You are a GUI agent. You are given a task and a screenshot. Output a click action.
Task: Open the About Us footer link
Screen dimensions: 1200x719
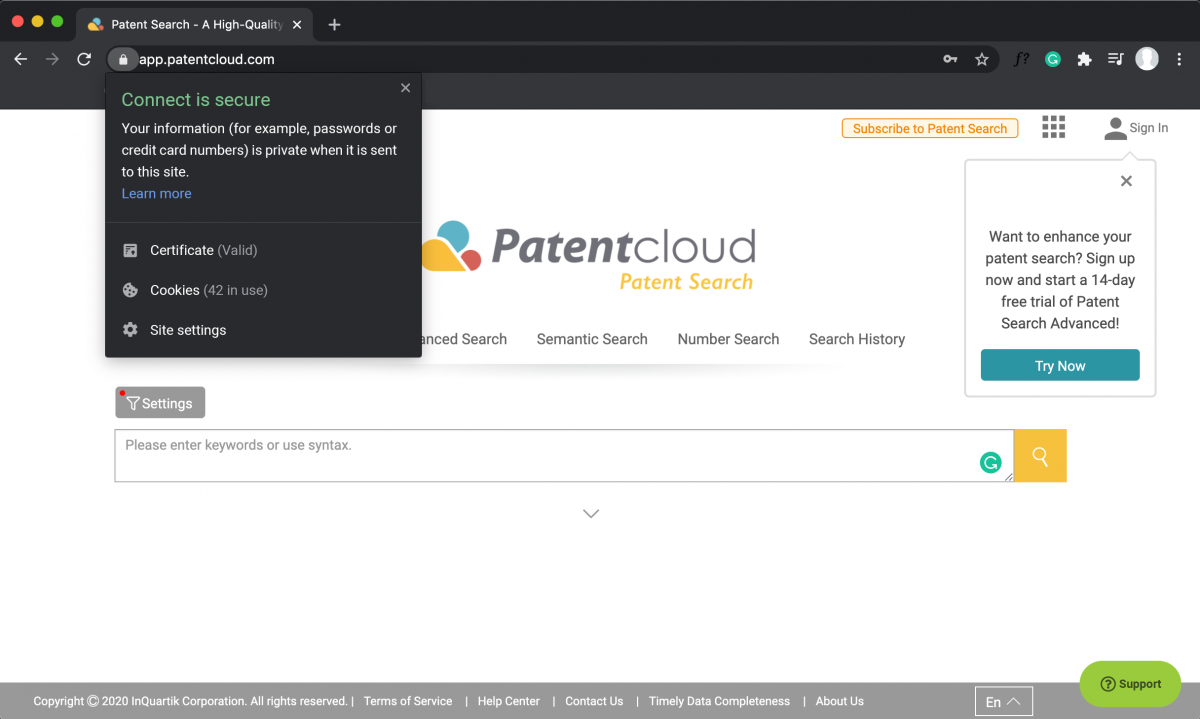coord(840,701)
